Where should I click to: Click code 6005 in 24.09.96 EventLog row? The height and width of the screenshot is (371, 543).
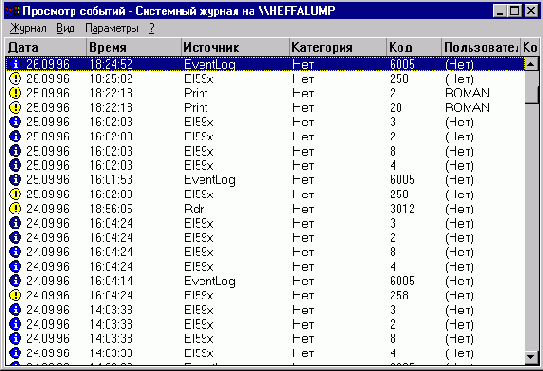(x=402, y=281)
